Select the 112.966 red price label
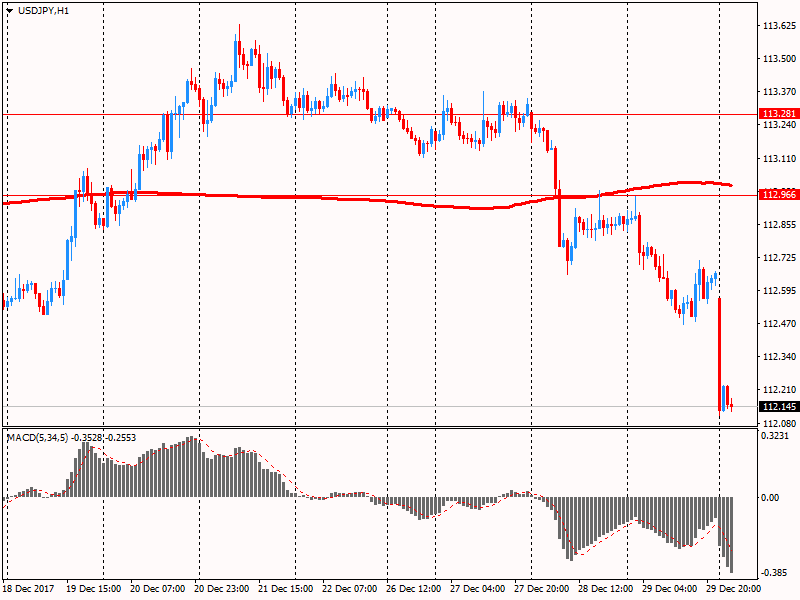 tap(779, 194)
